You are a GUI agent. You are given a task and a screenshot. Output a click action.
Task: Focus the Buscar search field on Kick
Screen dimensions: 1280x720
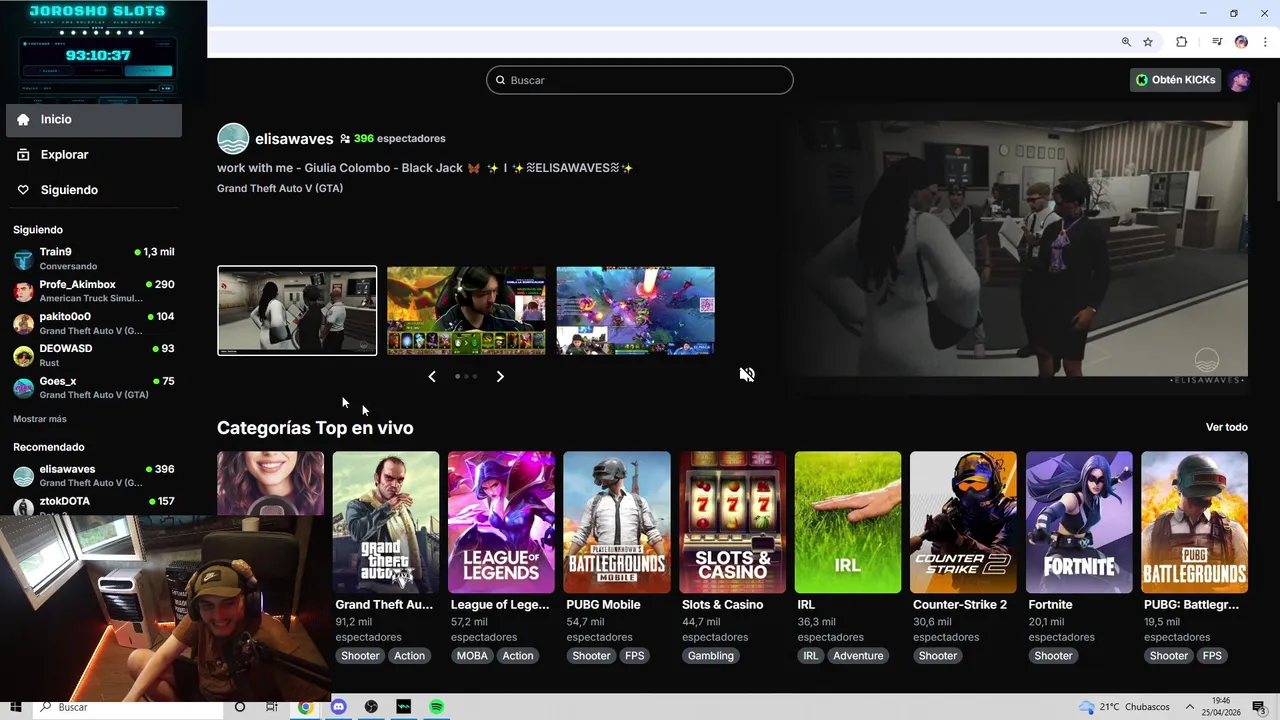tap(640, 80)
